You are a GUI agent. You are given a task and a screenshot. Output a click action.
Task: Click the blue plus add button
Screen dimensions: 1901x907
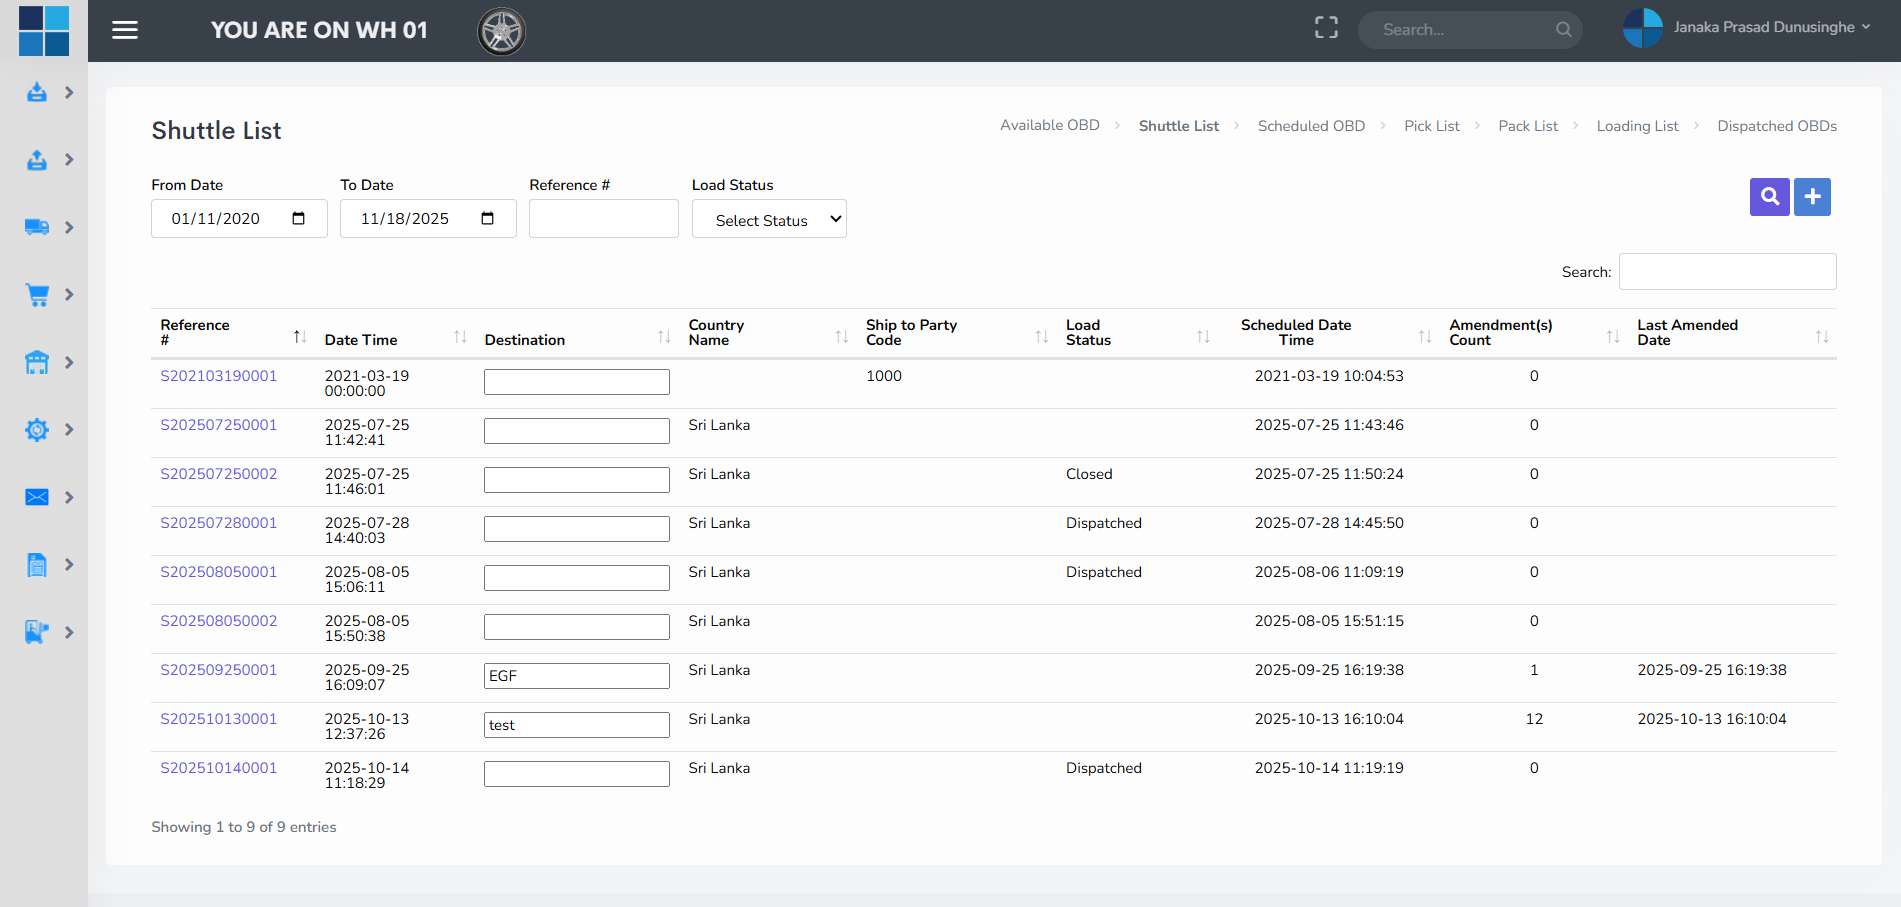(x=1812, y=197)
